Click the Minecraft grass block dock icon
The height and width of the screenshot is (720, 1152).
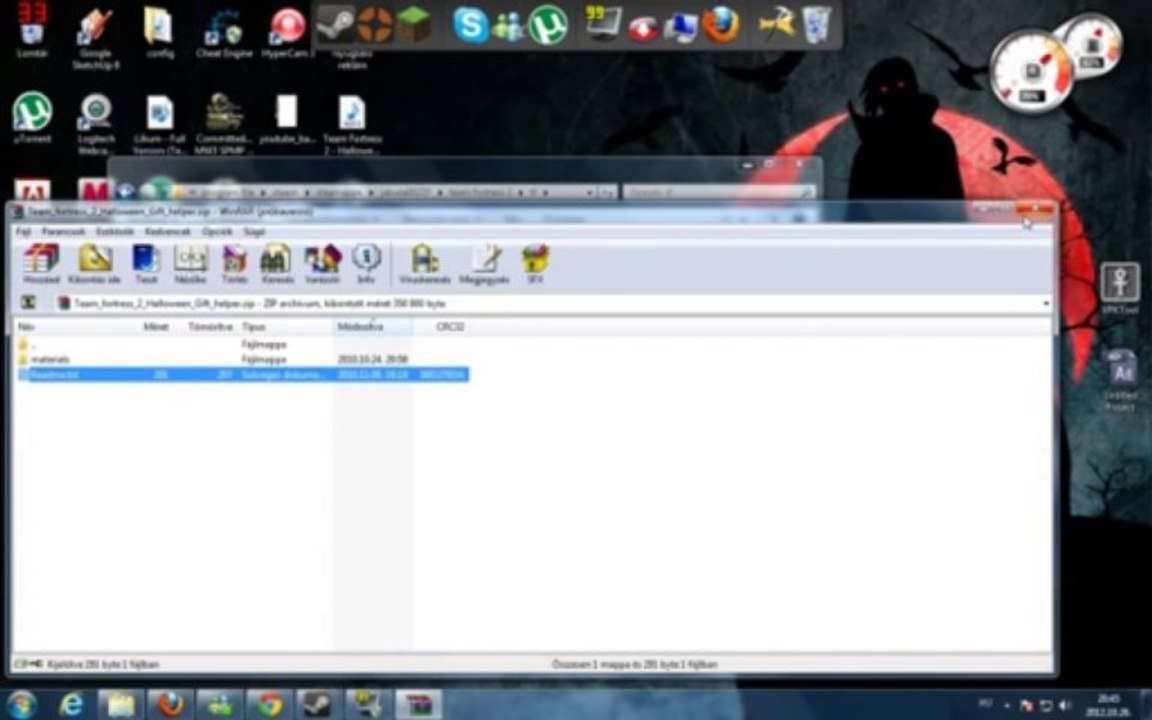pyautogui.click(x=414, y=24)
